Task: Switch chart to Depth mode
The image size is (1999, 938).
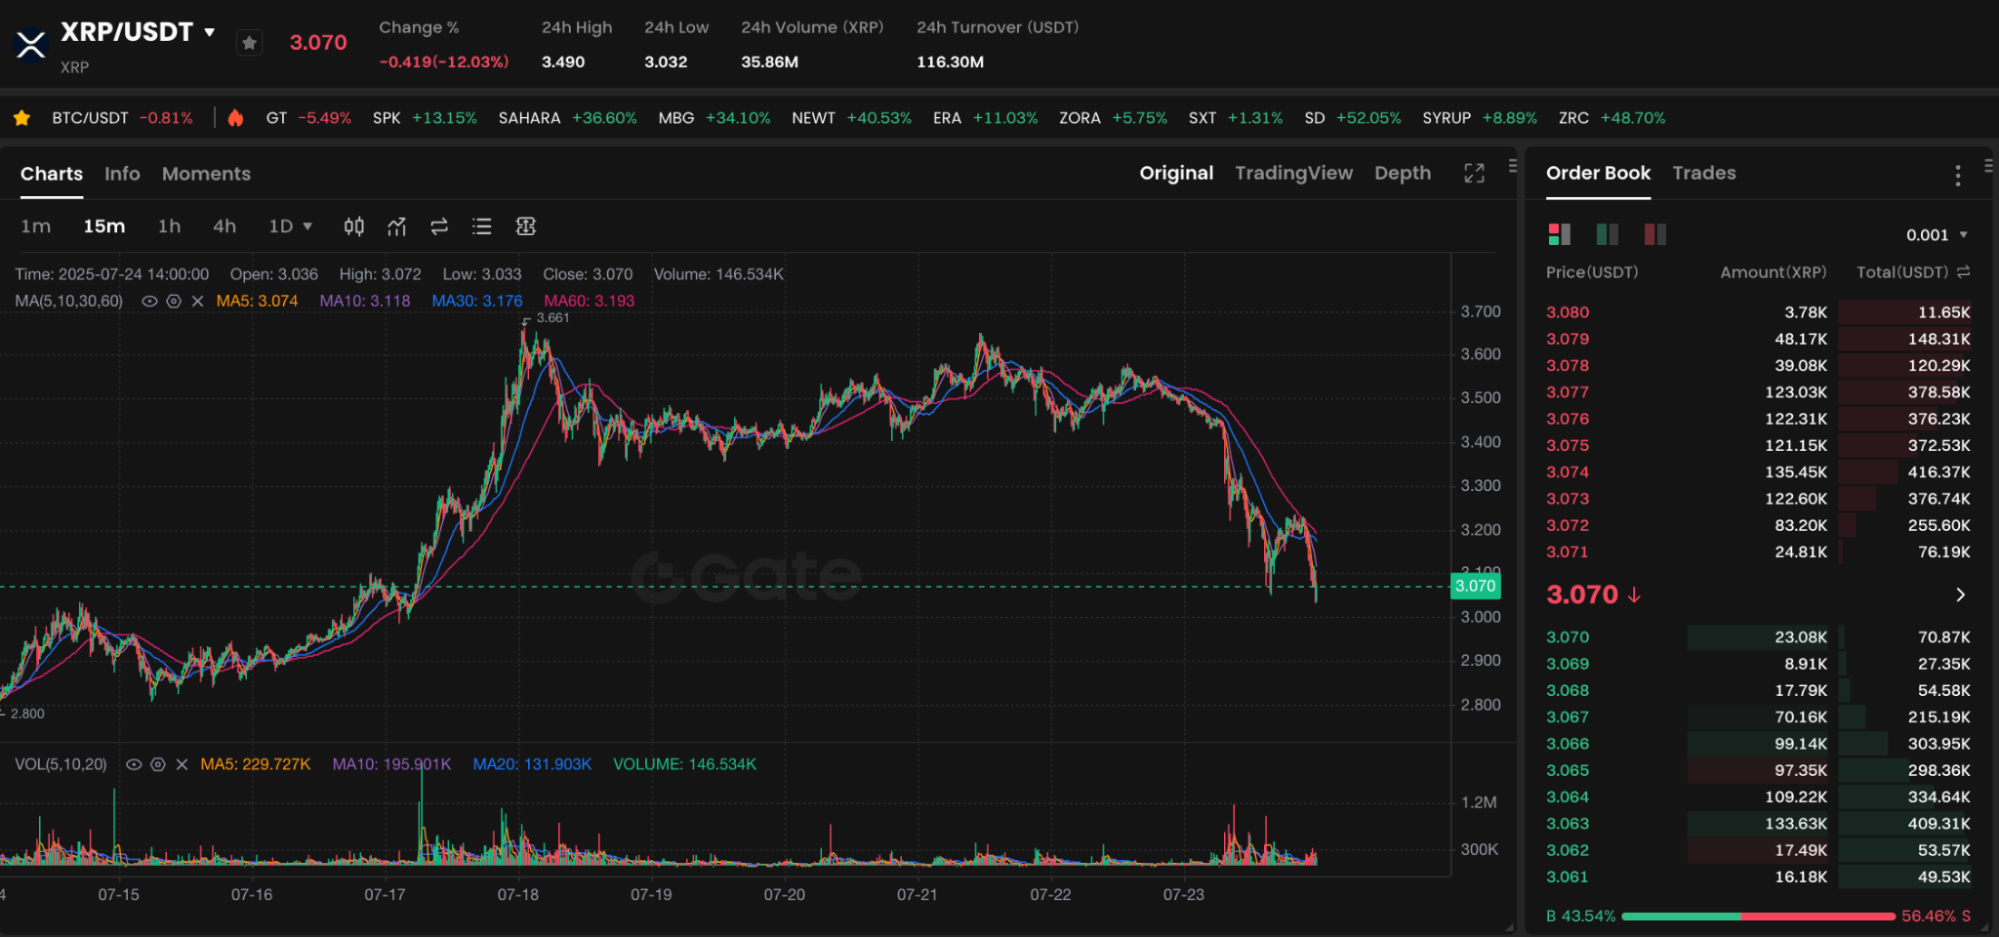Action: pyautogui.click(x=1403, y=174)
